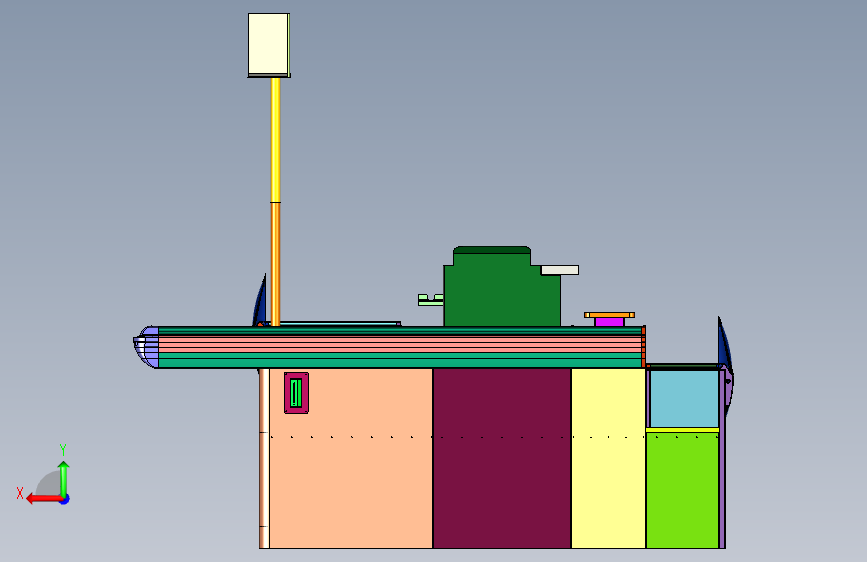Select the lavender rounded conveyor end cap
867x562 pixels.
147,347
